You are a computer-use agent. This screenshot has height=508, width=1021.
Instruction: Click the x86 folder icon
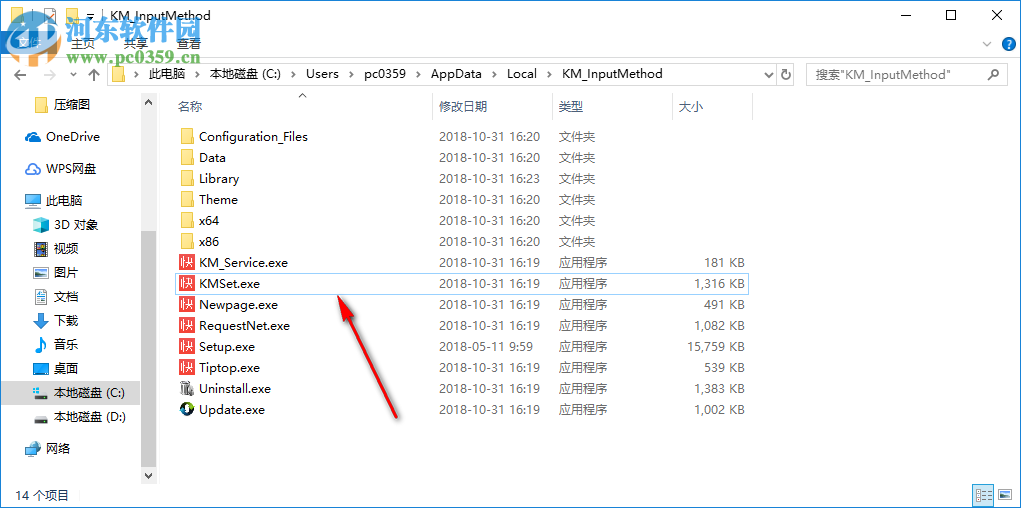(x=188, y=242)
